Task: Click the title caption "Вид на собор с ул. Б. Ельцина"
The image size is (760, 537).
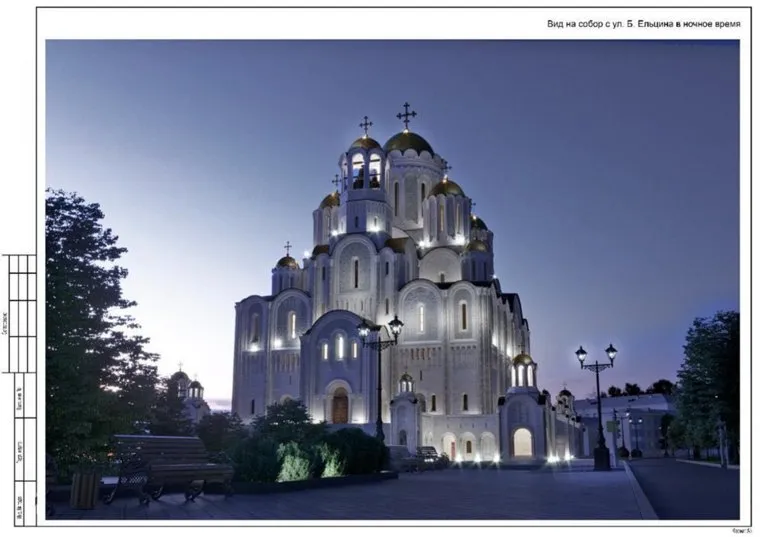Action: point(643,23)
